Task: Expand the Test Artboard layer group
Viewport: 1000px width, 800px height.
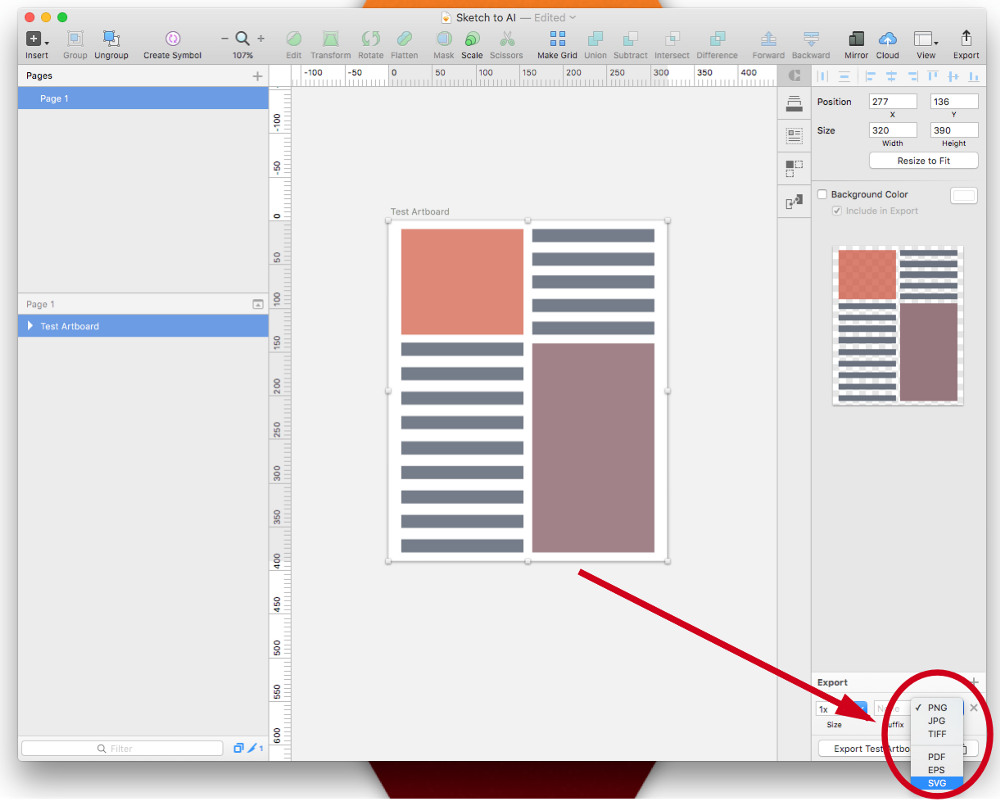Action: point(29,326)
